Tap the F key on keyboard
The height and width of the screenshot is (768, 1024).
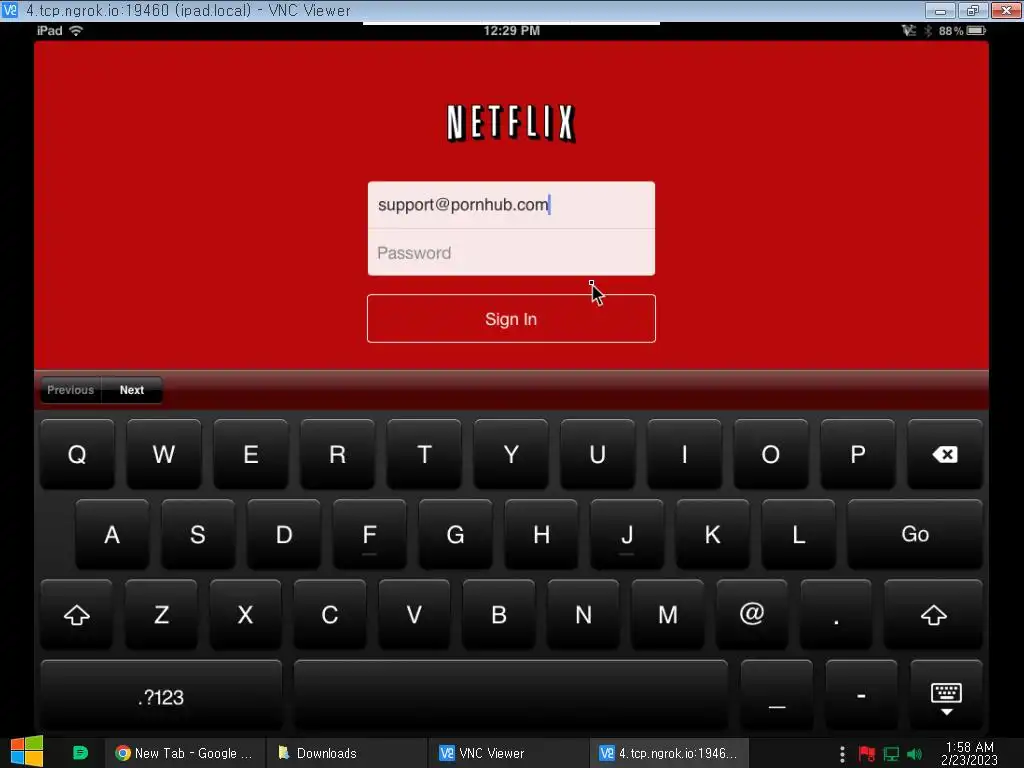[x=370, y=534]
